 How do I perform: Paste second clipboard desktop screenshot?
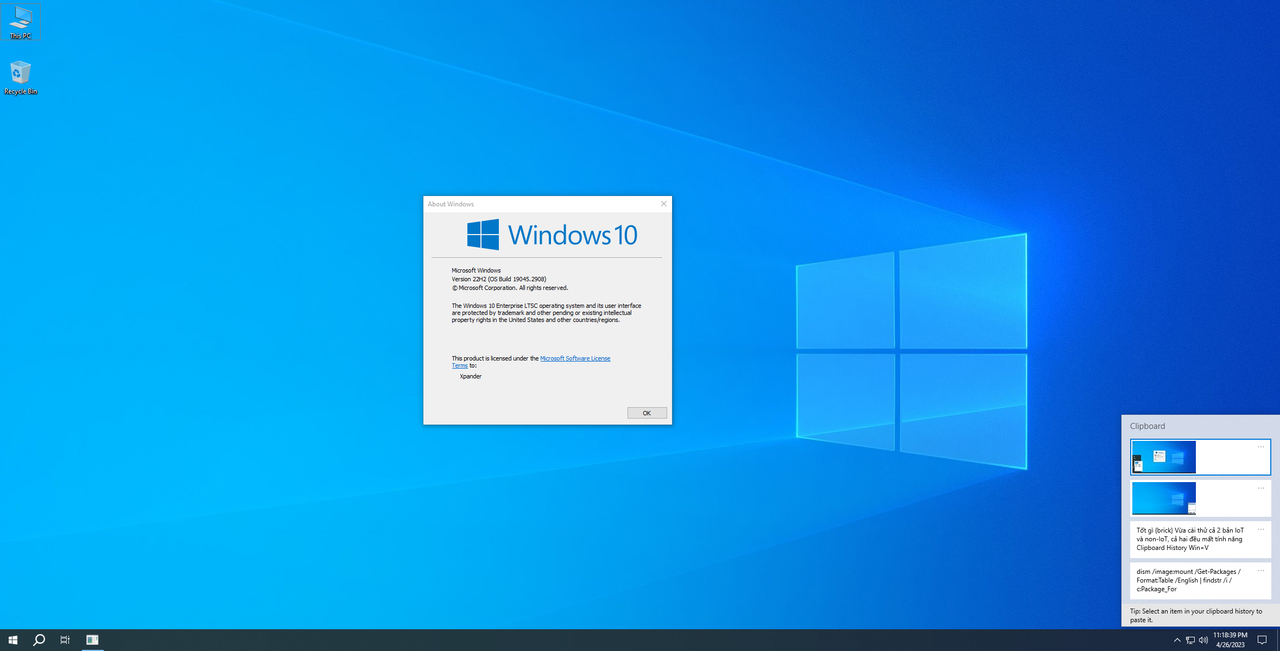pyautogui.click(x=1201, y=498)
